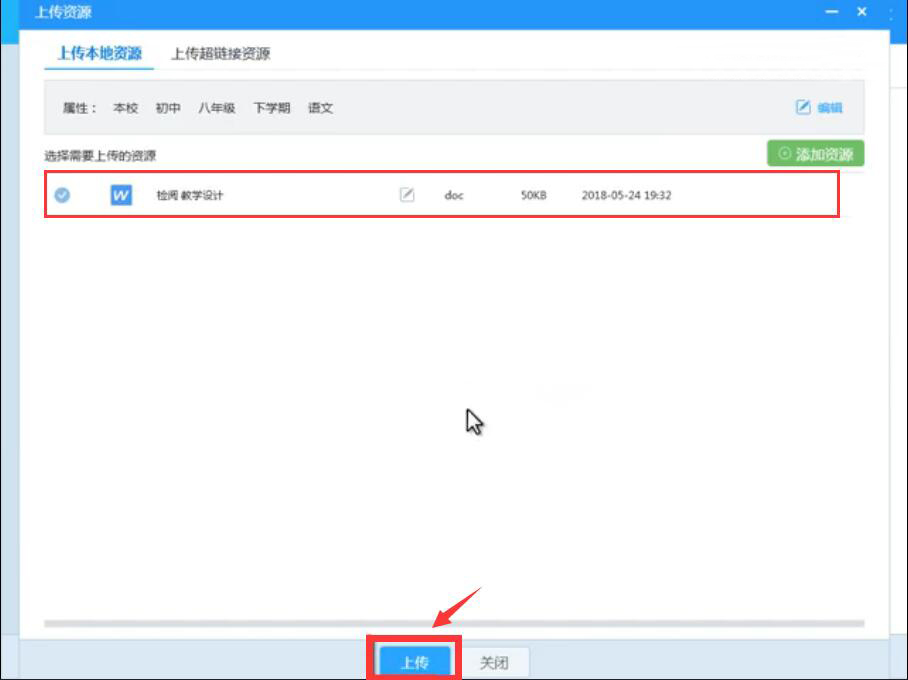Click the green 添加资源 button

815,153
